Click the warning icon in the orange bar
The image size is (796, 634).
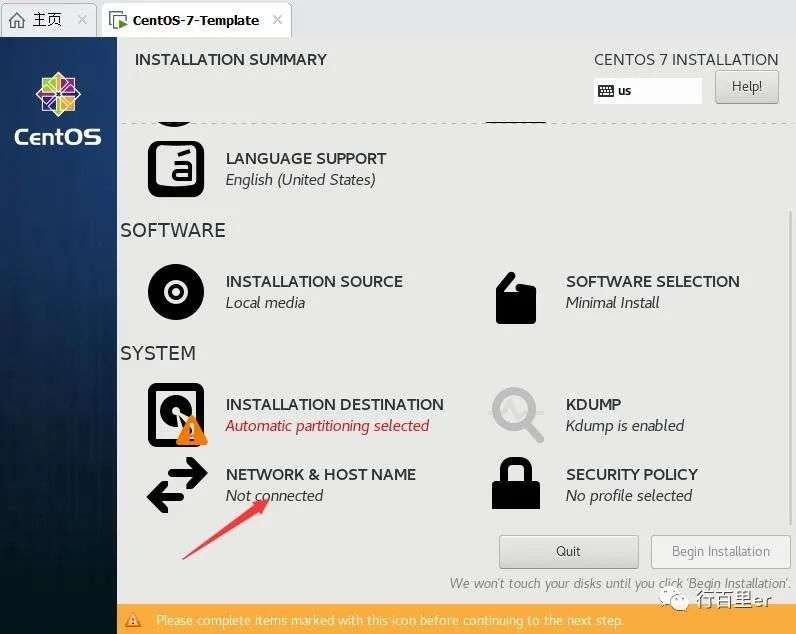click(133, 620)
